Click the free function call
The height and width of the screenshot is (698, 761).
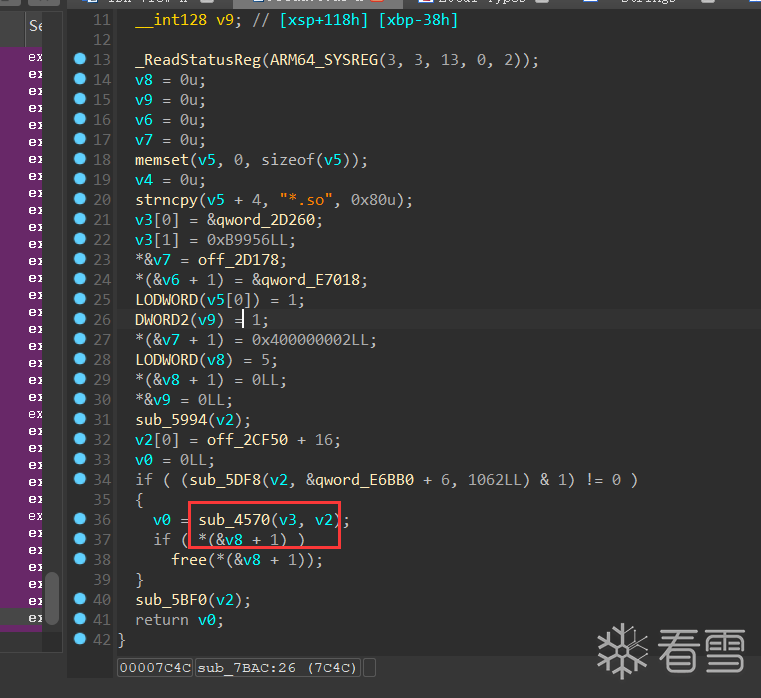click(189, 560)
